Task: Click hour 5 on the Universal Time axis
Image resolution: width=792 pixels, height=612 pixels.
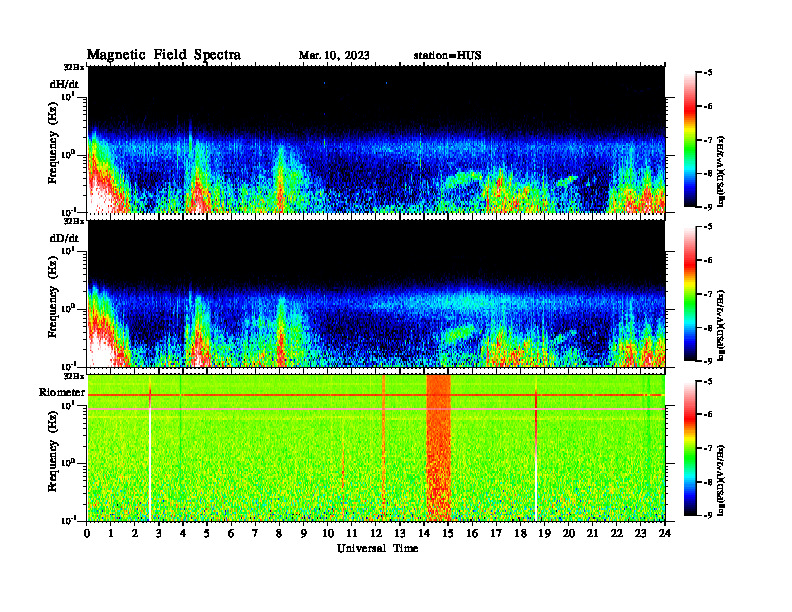Action: [207, 534]
